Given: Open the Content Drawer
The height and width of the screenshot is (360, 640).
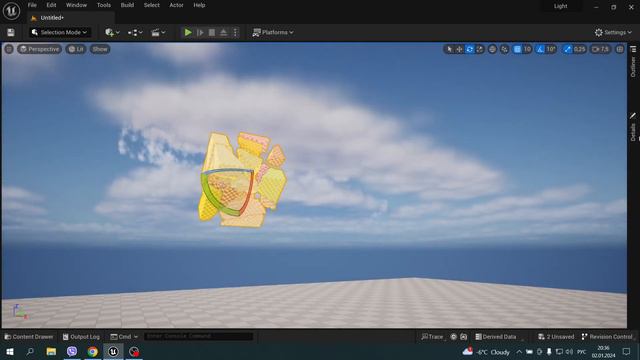Looking at the screenshot, I should tap(29, 337).
